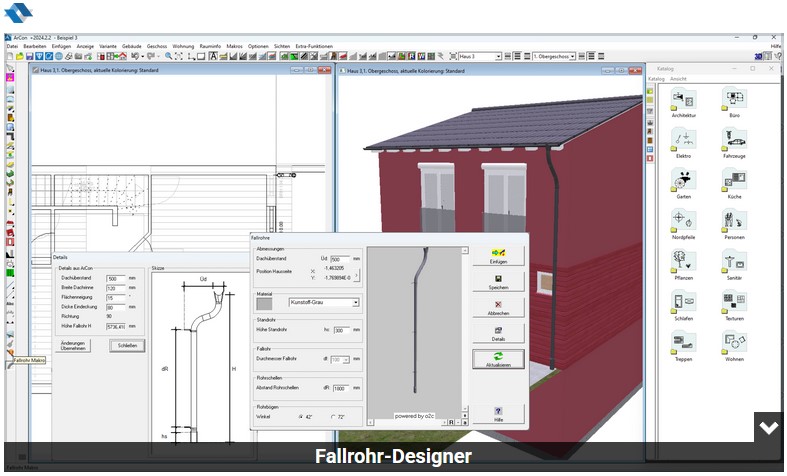
Task: Open the Kunststoff-Grau material dropdown
Action: [x=355, y=302]
